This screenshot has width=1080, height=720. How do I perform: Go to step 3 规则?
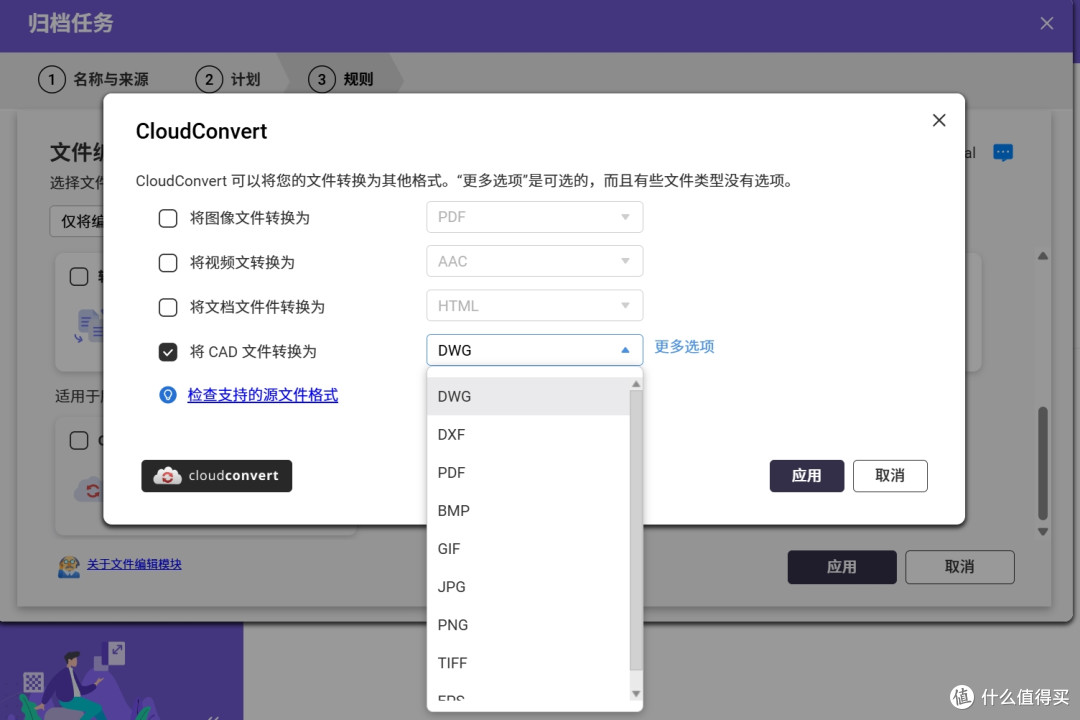341,79
